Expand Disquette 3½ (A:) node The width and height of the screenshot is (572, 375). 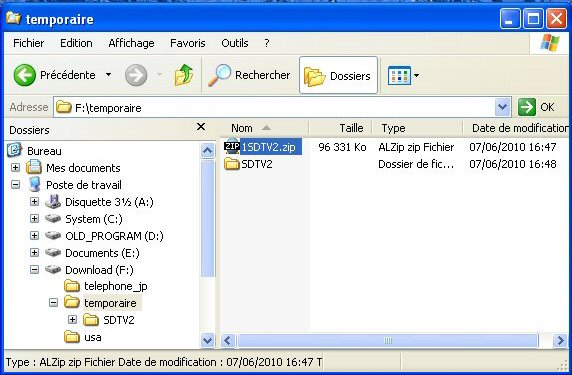point(34,201)
